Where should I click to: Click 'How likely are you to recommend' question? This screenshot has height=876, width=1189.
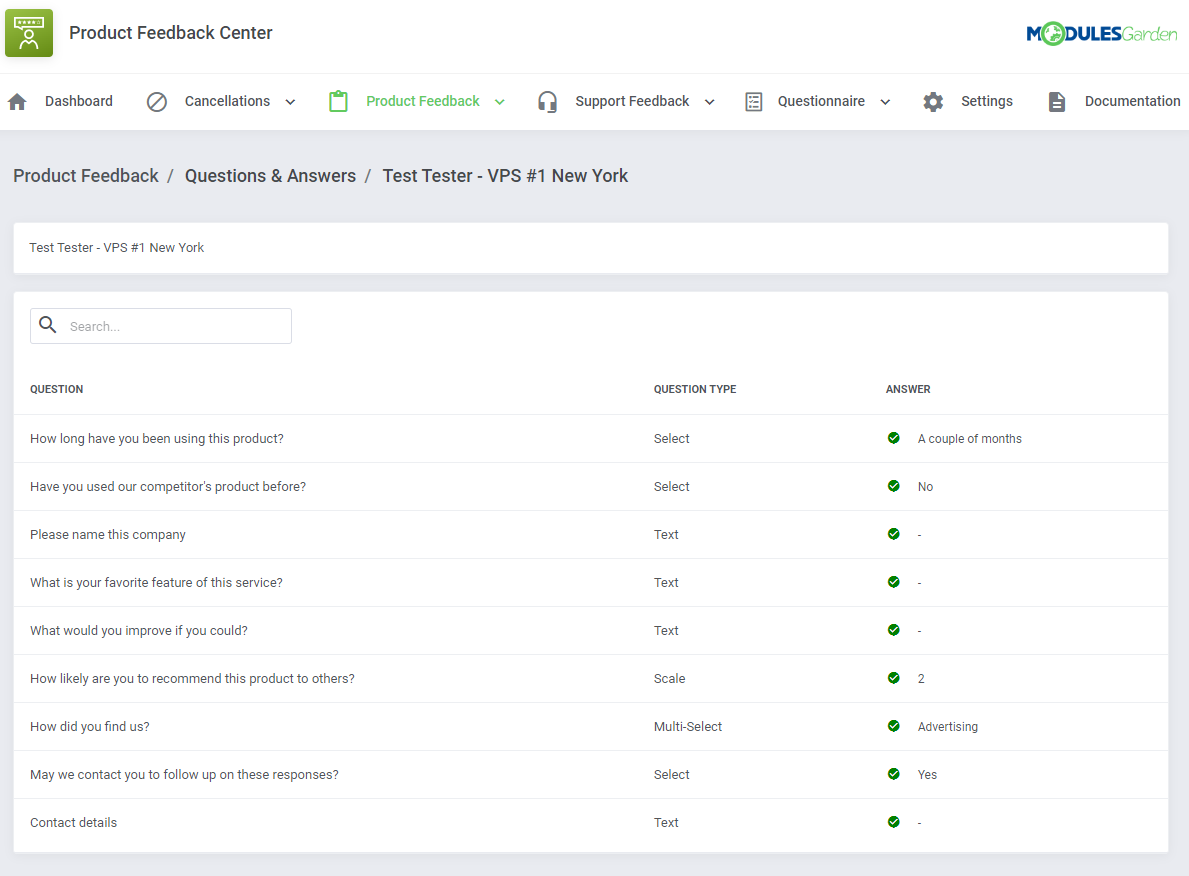coord(193,679)
